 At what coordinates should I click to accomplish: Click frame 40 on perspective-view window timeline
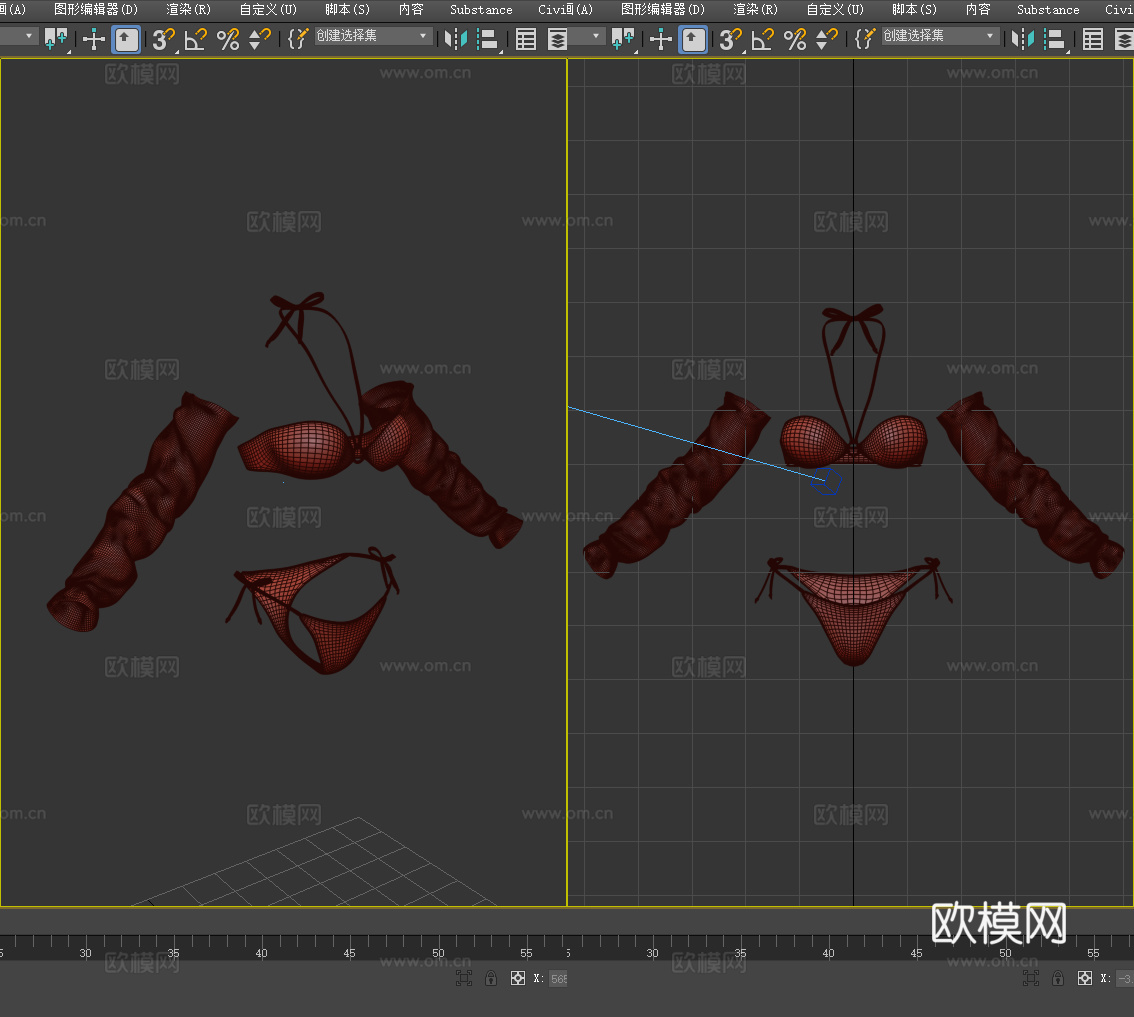(261, 953)
